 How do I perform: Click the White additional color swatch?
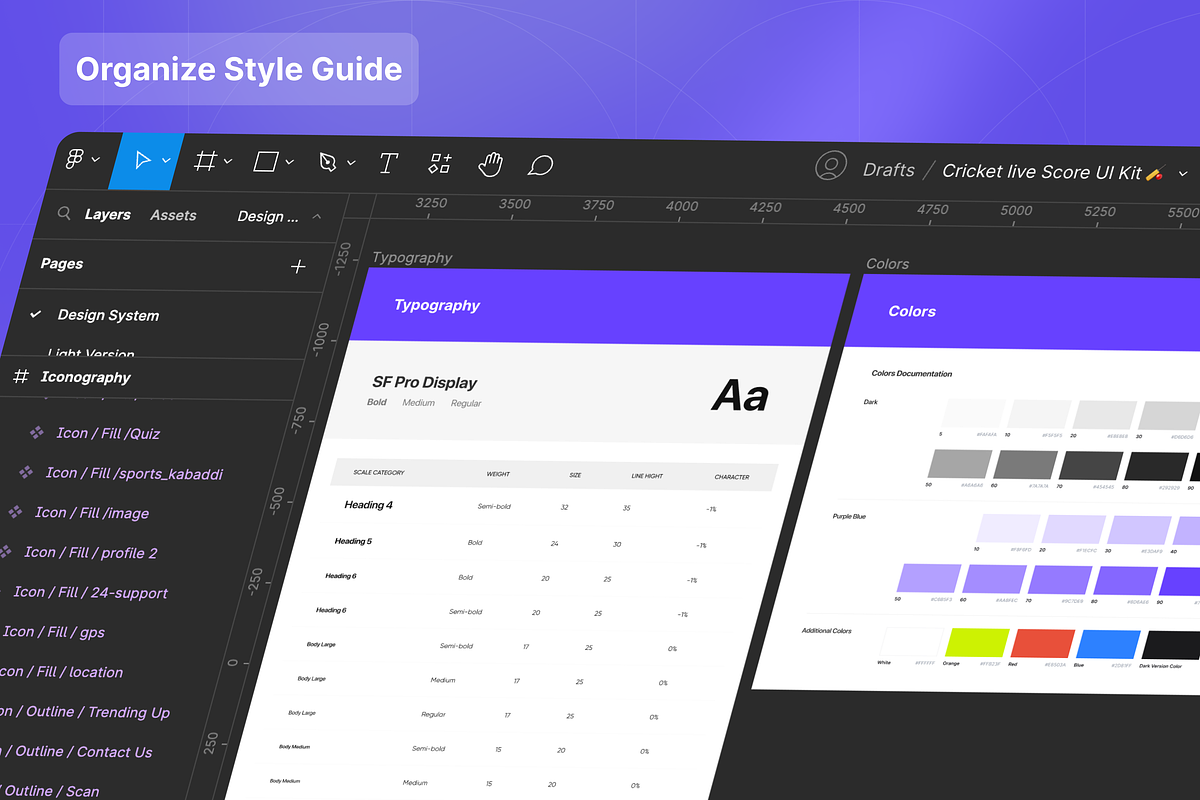[x=912, y=641]
